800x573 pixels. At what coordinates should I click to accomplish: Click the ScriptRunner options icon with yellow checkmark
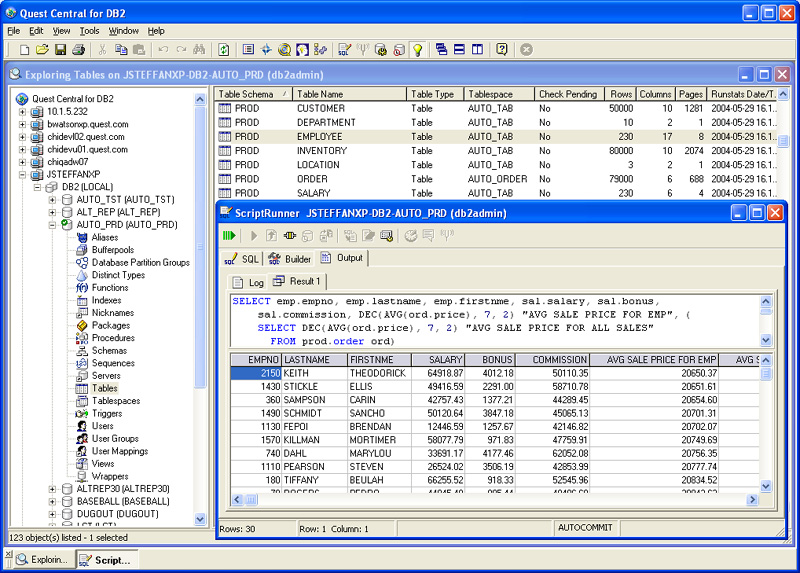tap(387, 235)
